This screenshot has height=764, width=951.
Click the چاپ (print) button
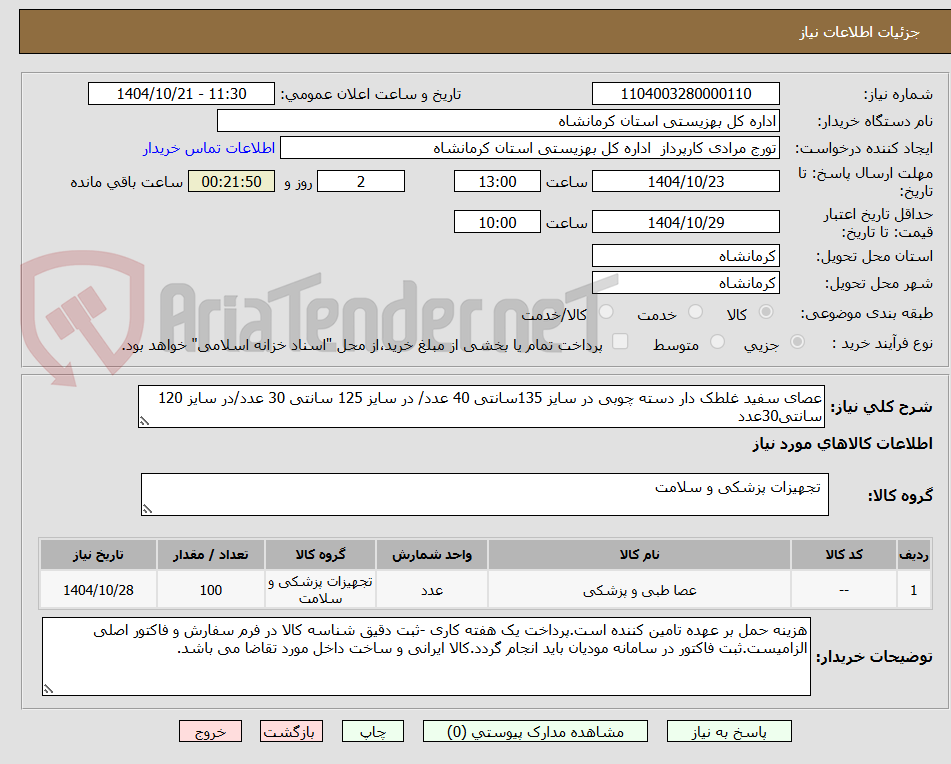point(374,731)
